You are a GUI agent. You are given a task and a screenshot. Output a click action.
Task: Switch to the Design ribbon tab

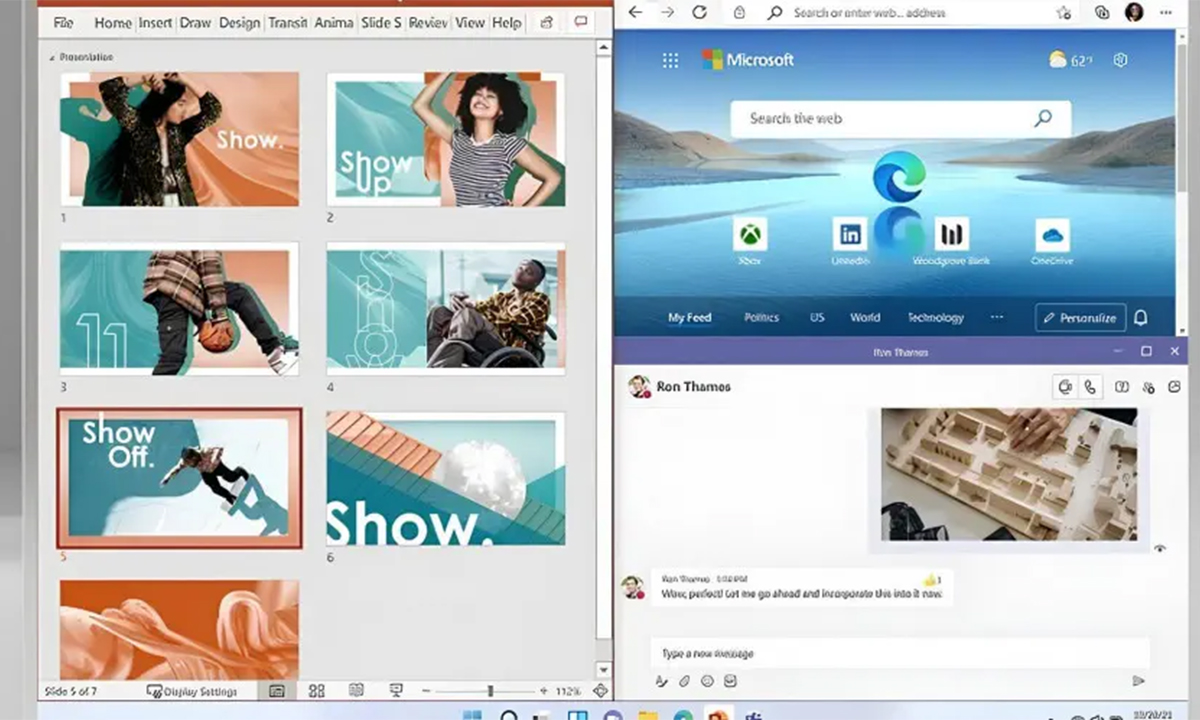pos(239,22)
